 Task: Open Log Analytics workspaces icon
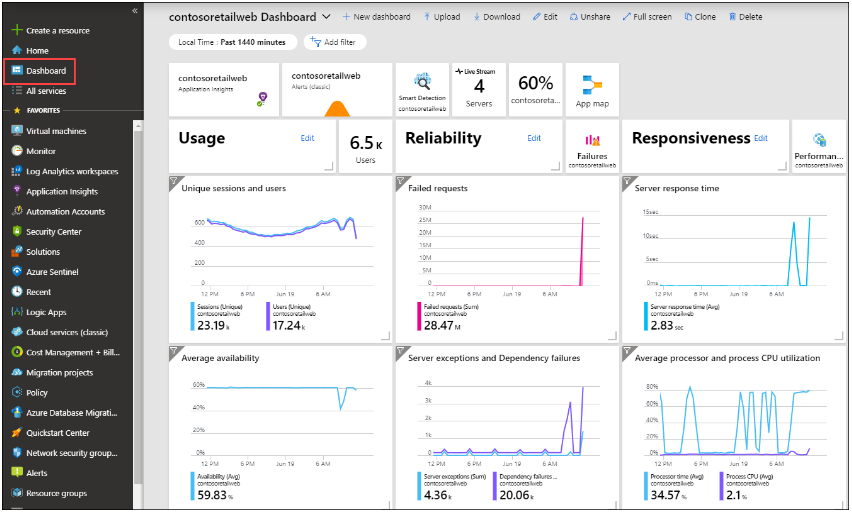[17, 171]
